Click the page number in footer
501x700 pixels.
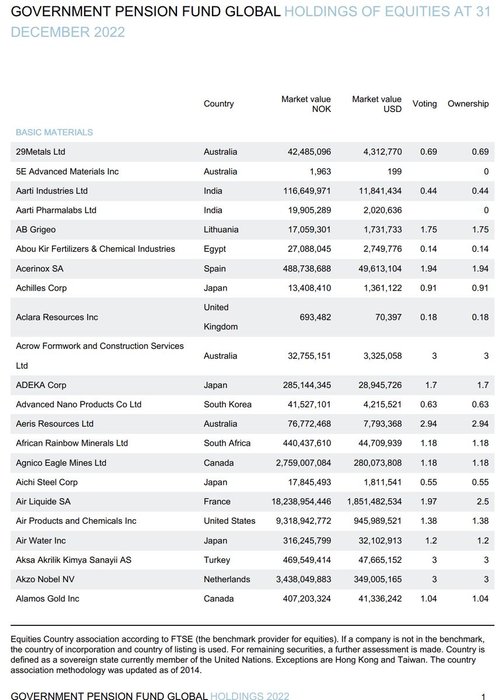pyautogui.click(x=483, y=696)
